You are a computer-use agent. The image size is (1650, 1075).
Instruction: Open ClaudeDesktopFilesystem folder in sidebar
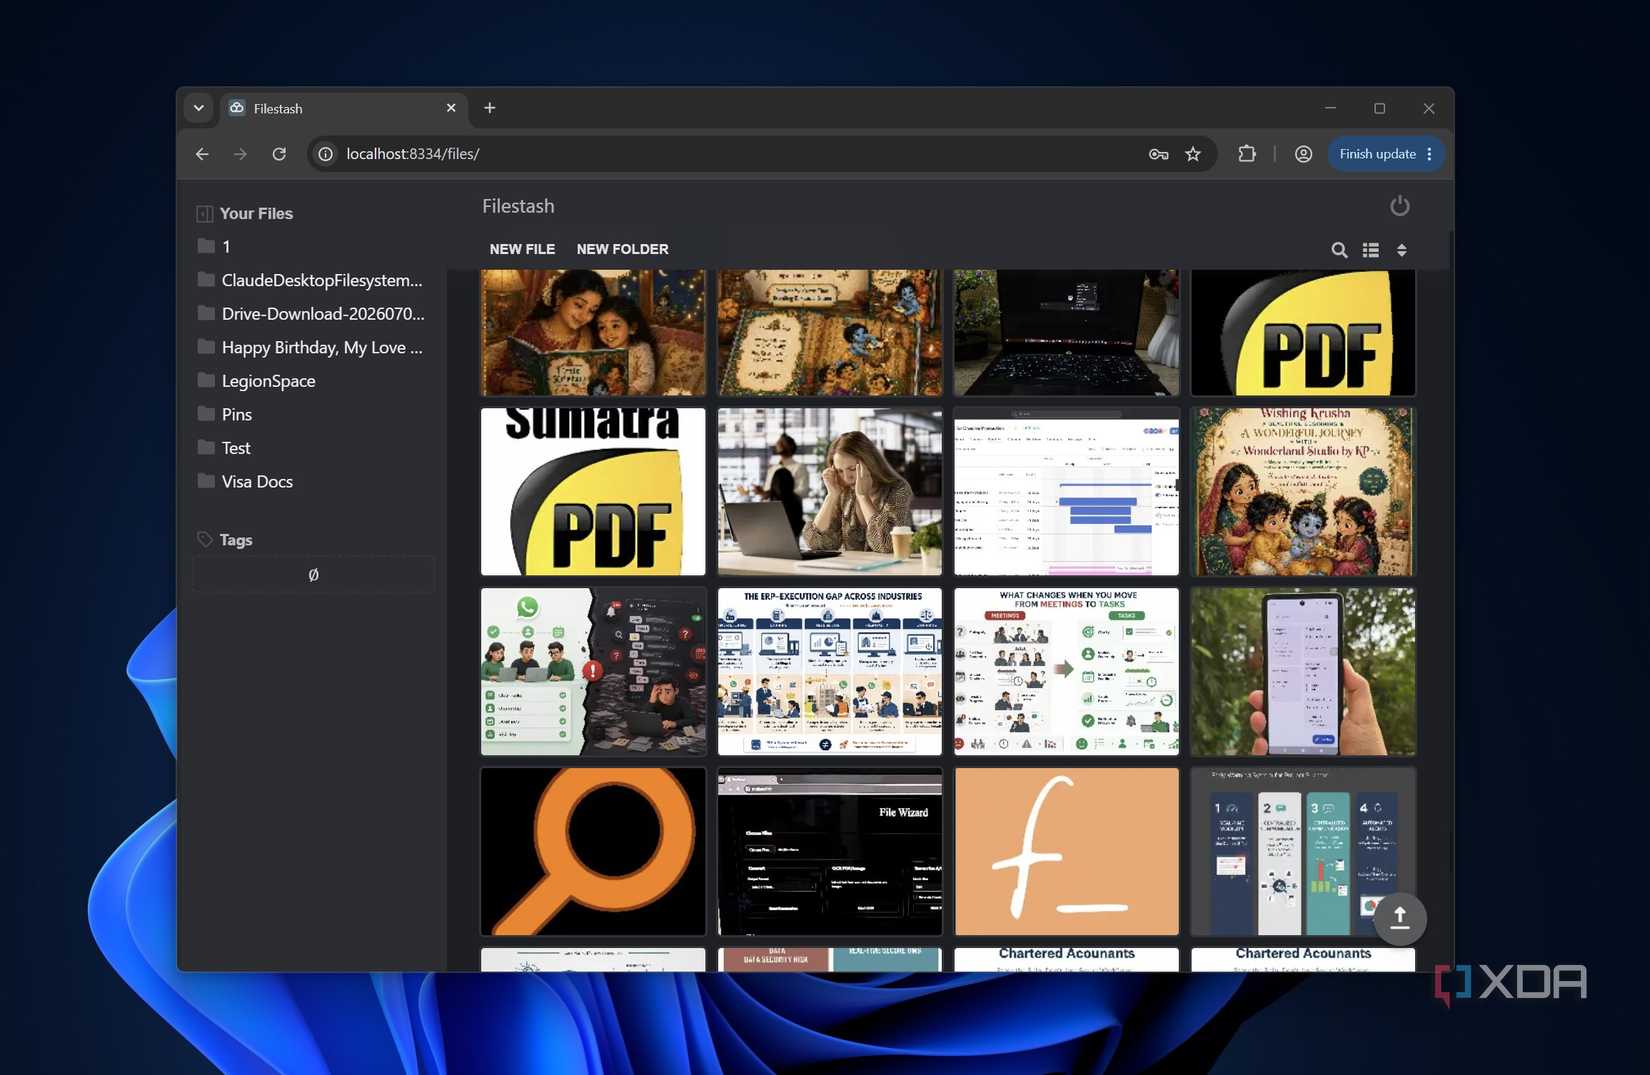point(313,280)
